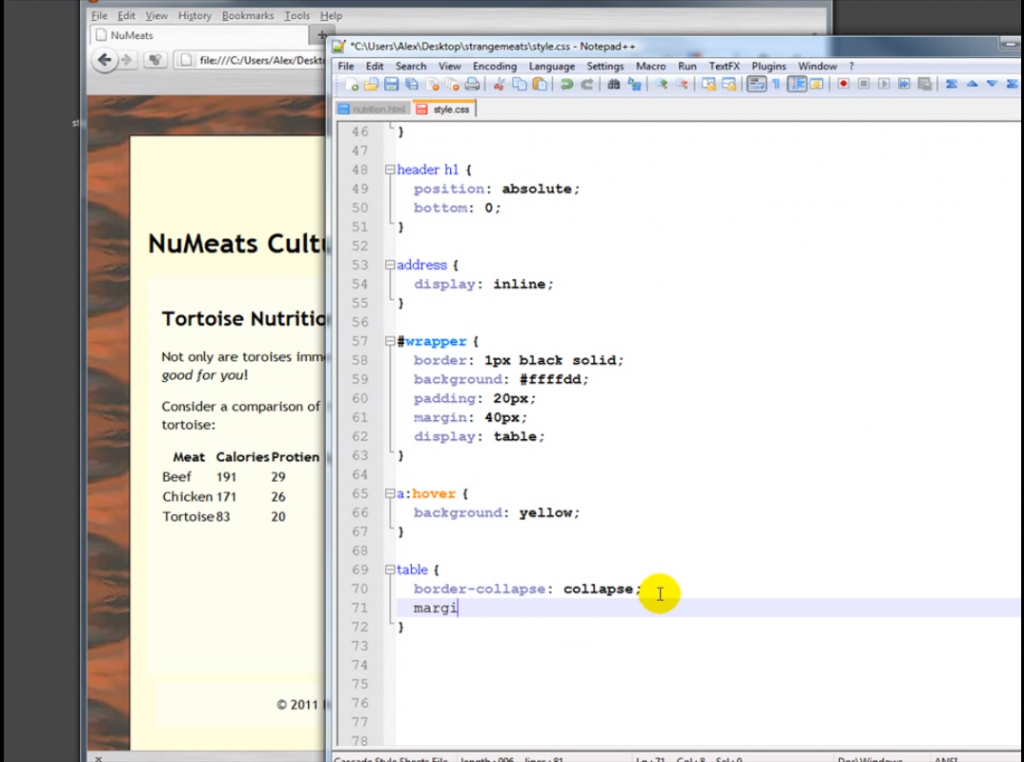Click the Print icon in the toolbar
The width and height of the screenshot is (1024, 762).
(x=472, y=85)
